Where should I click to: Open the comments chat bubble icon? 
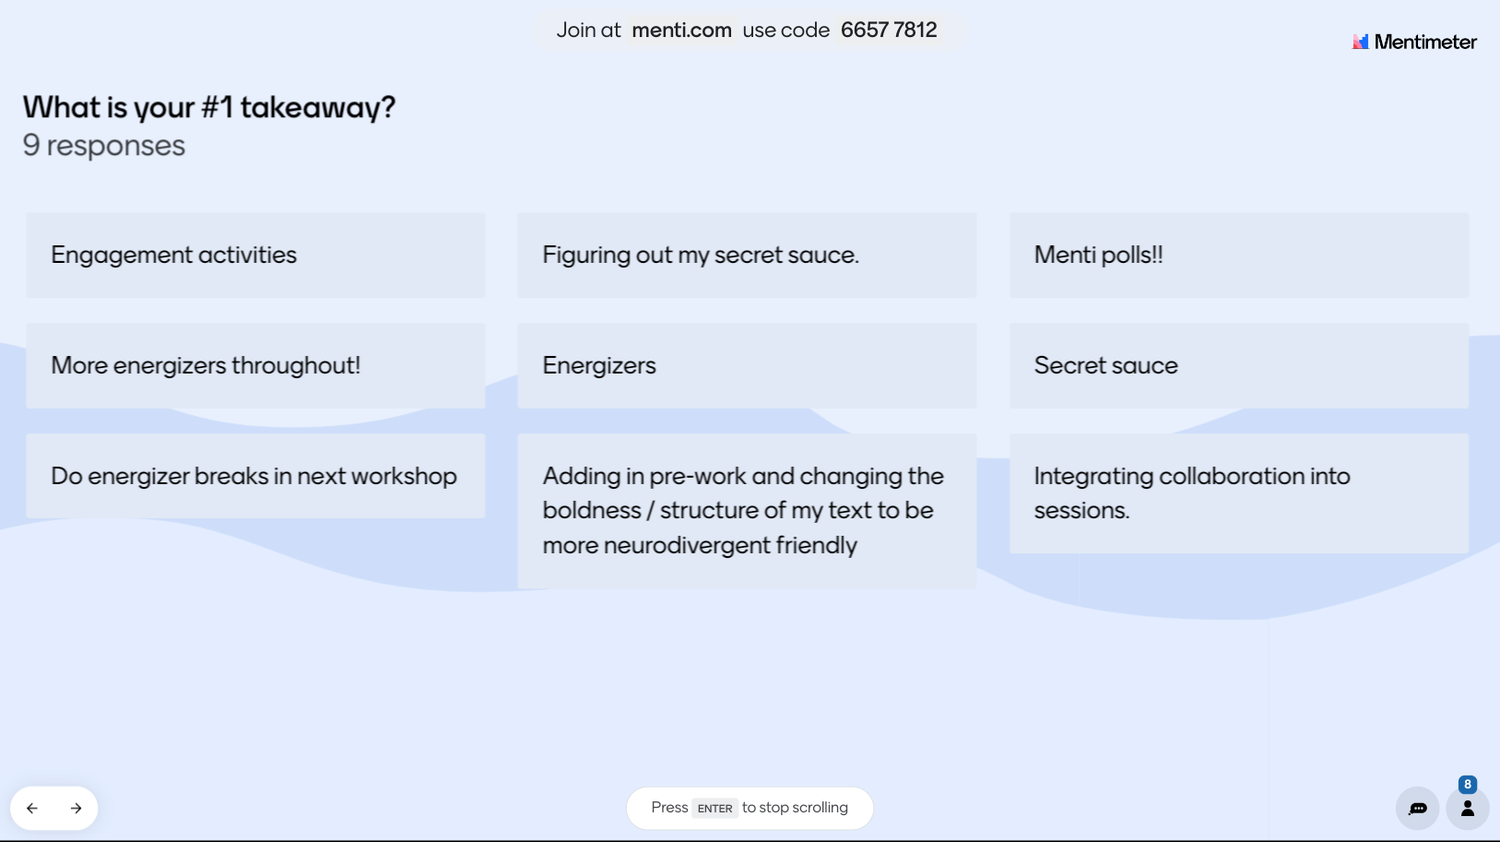point(1417,808)
